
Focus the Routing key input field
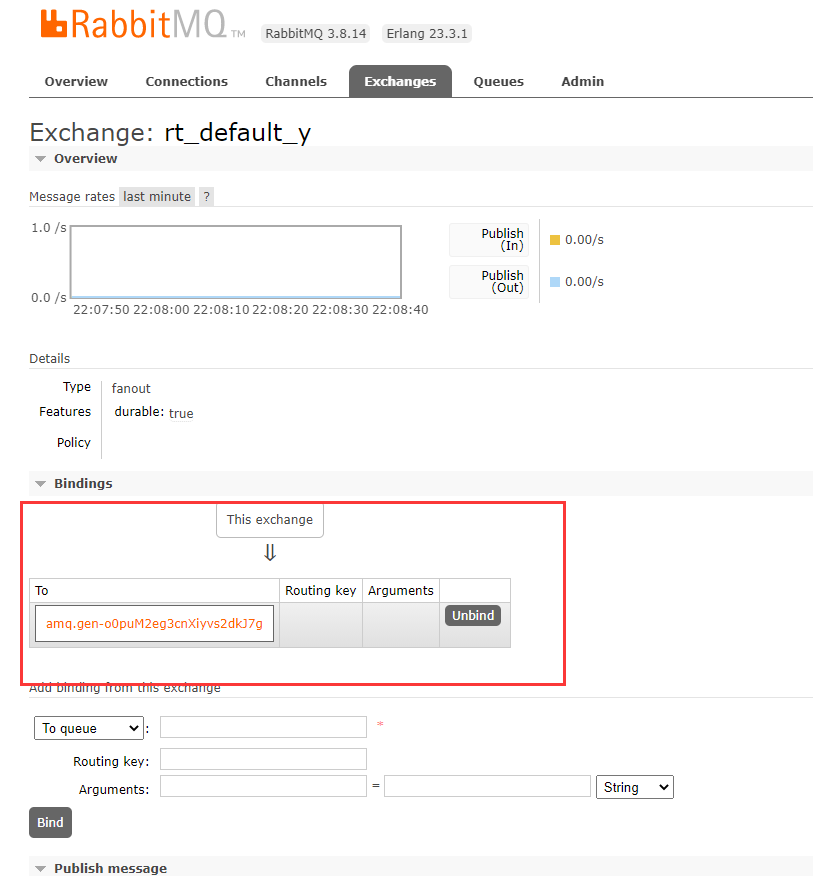(263, 759)
